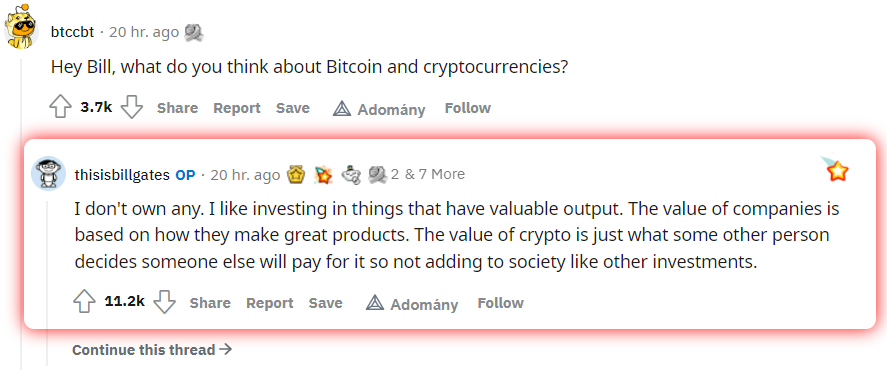Image resolution: width=887 pixels, height=370 pixels.
Task: Click the rocket award icon on Bill Gates' reply
Action: tap(324, 175)
